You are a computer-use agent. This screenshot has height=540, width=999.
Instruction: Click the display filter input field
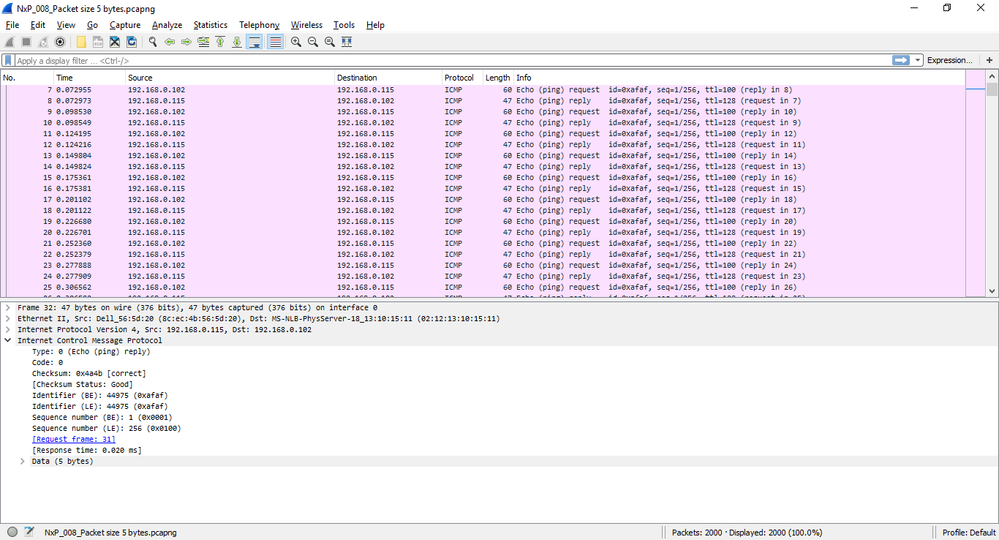pyautogui.click(x=452, y=60)
